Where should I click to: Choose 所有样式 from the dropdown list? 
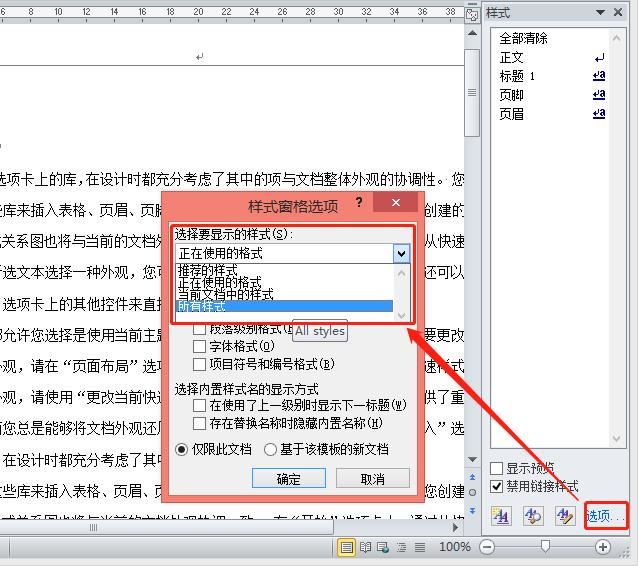click(x=285, y=306)
